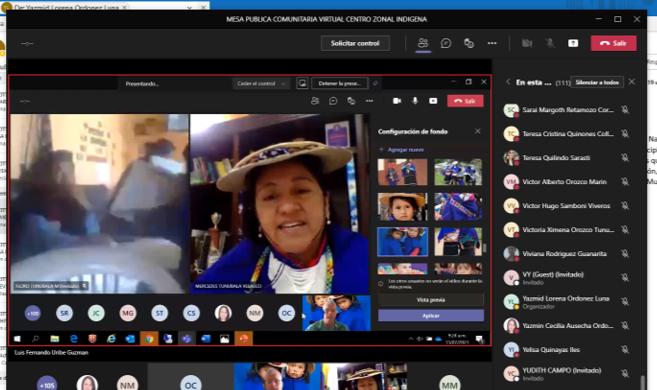Select organizer Yazmid Lorena Ordonez Luna
657x390 pixels.
[568, 302]
